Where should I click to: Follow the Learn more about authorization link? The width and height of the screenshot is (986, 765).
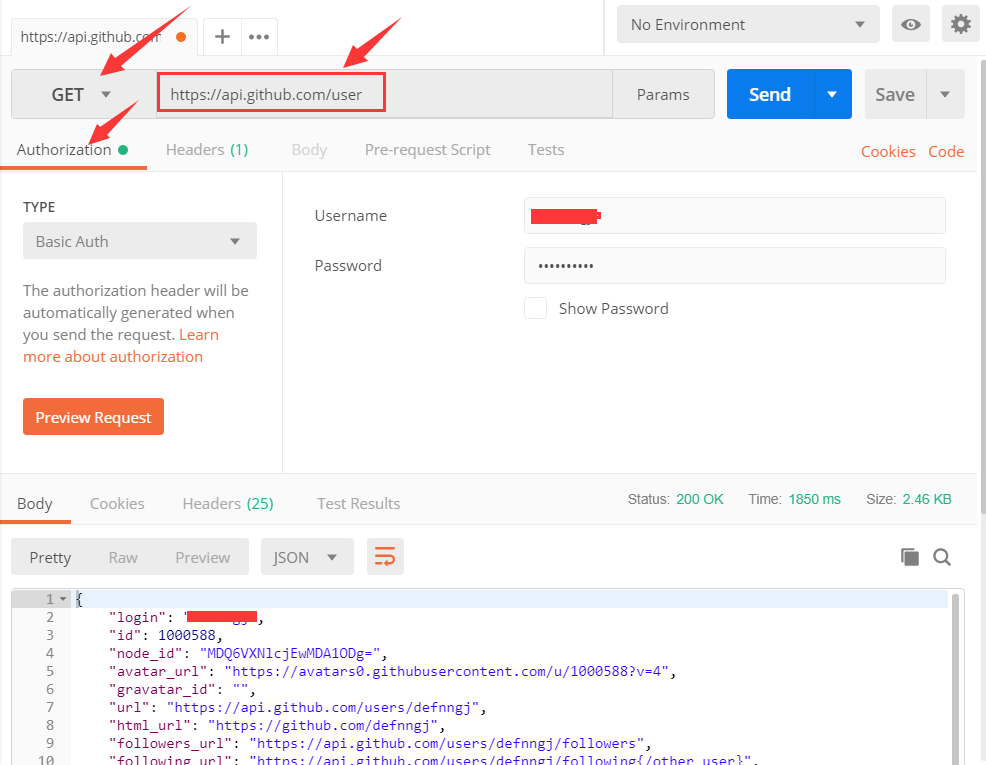pos(121,346)
